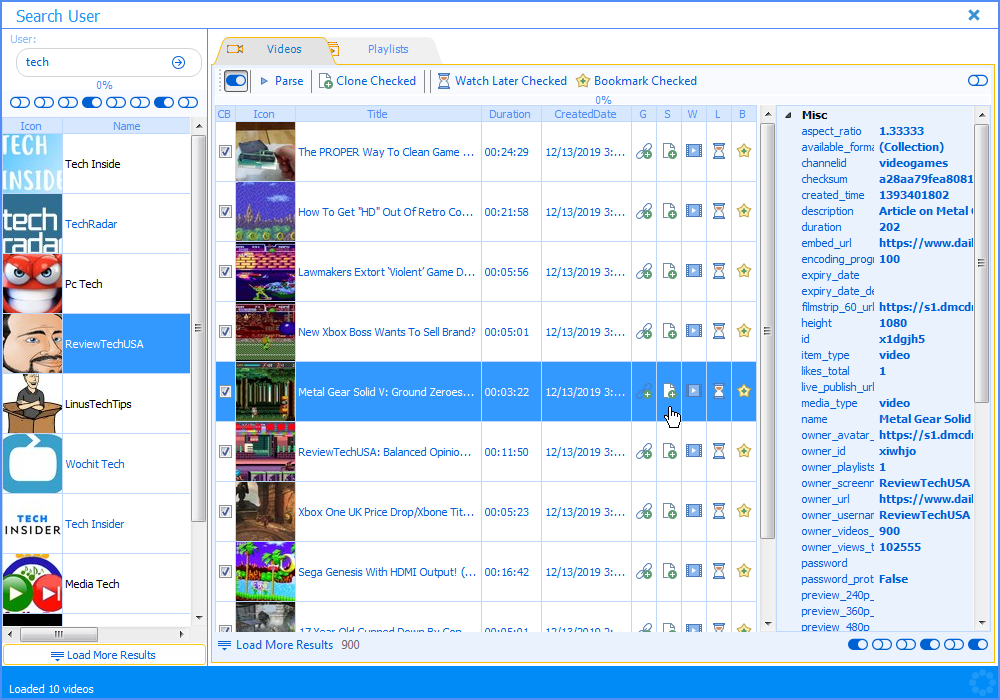The height and width of the screenshot is (700, 1000).
Task: Toggle the check-all switch left of Parse
Action: point(236,81)
